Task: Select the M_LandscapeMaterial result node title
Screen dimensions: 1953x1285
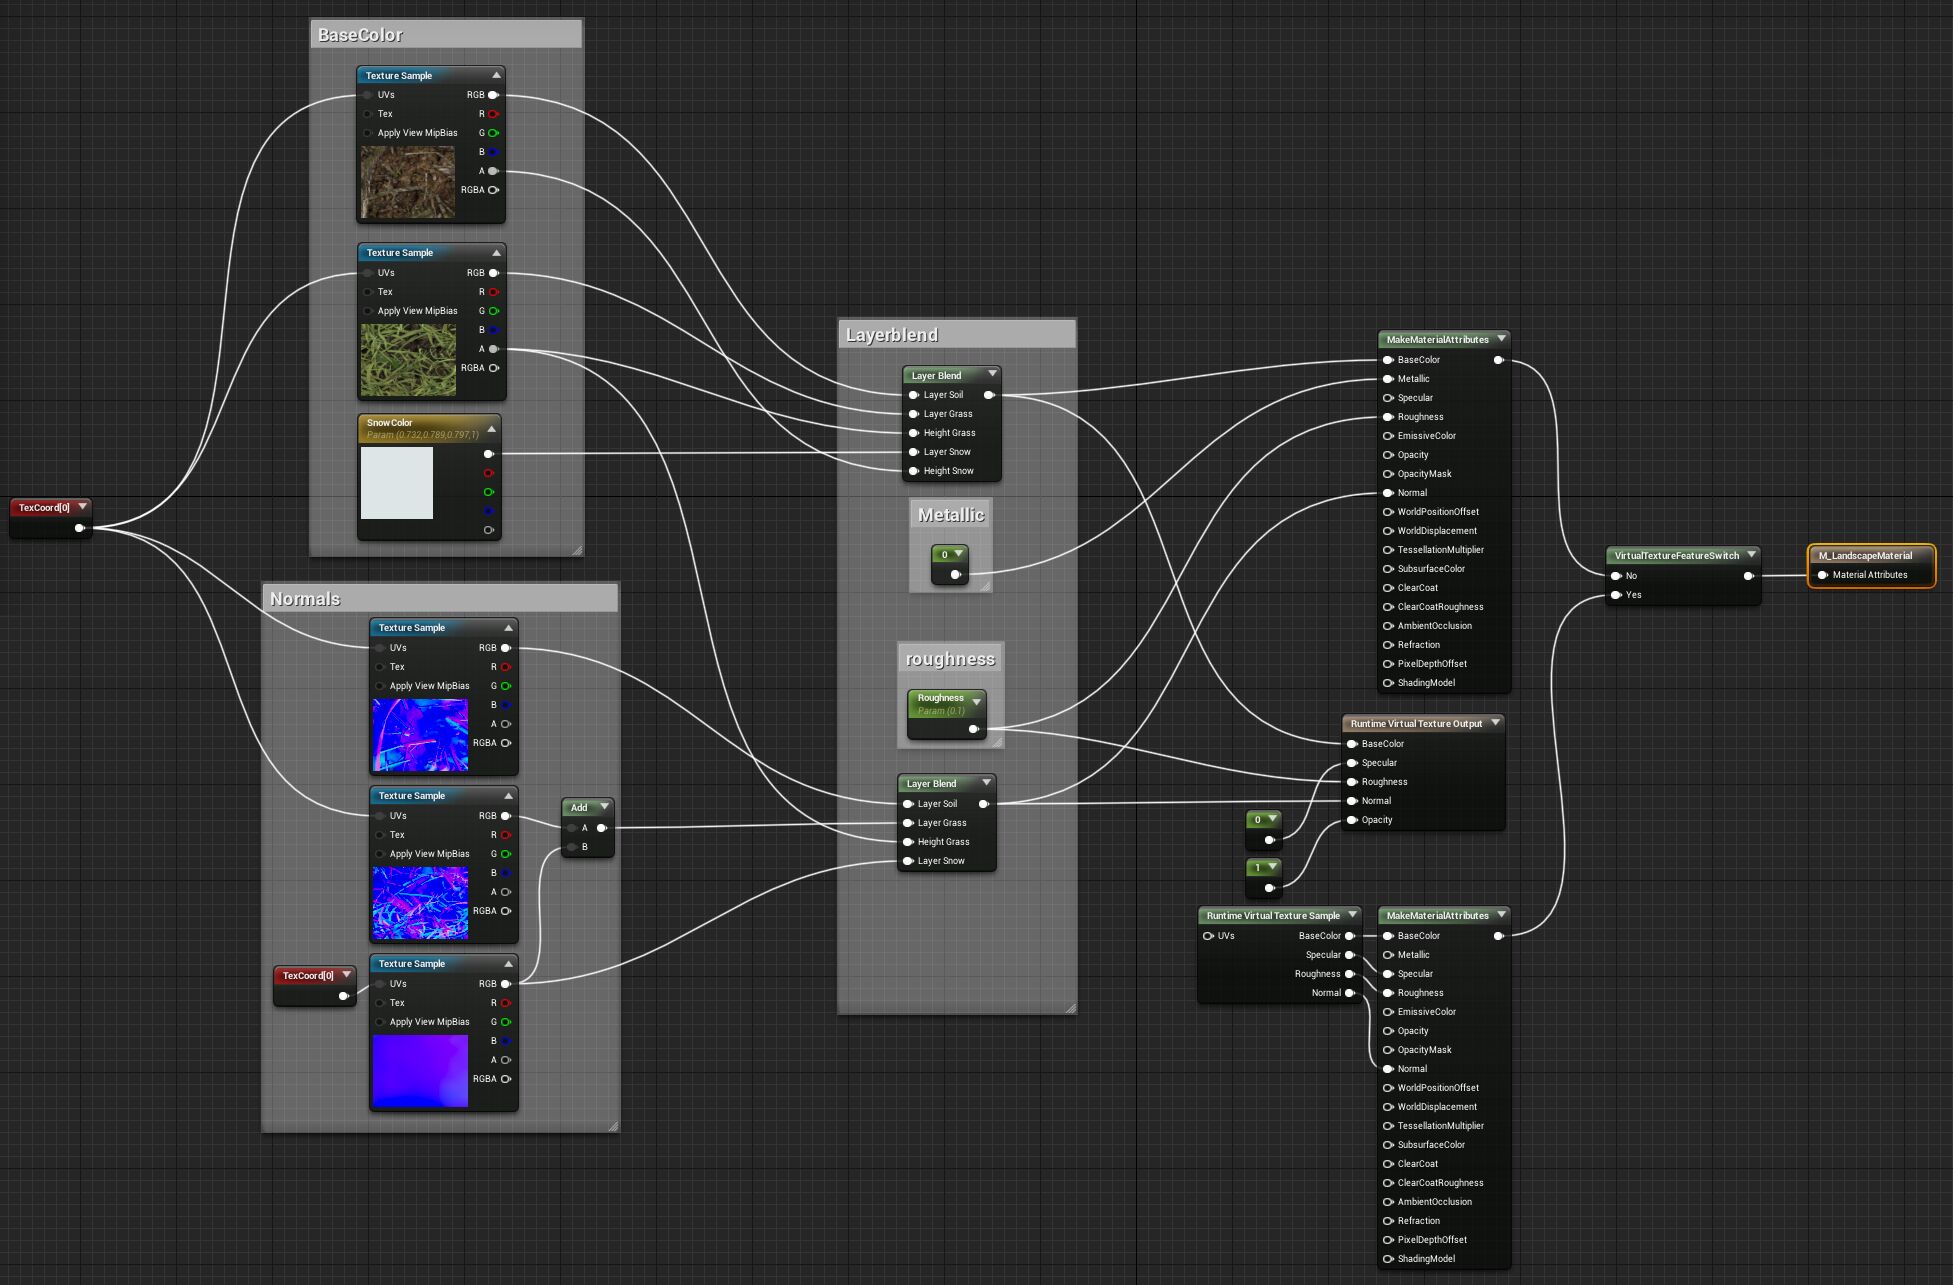Action: point(1864,555)
